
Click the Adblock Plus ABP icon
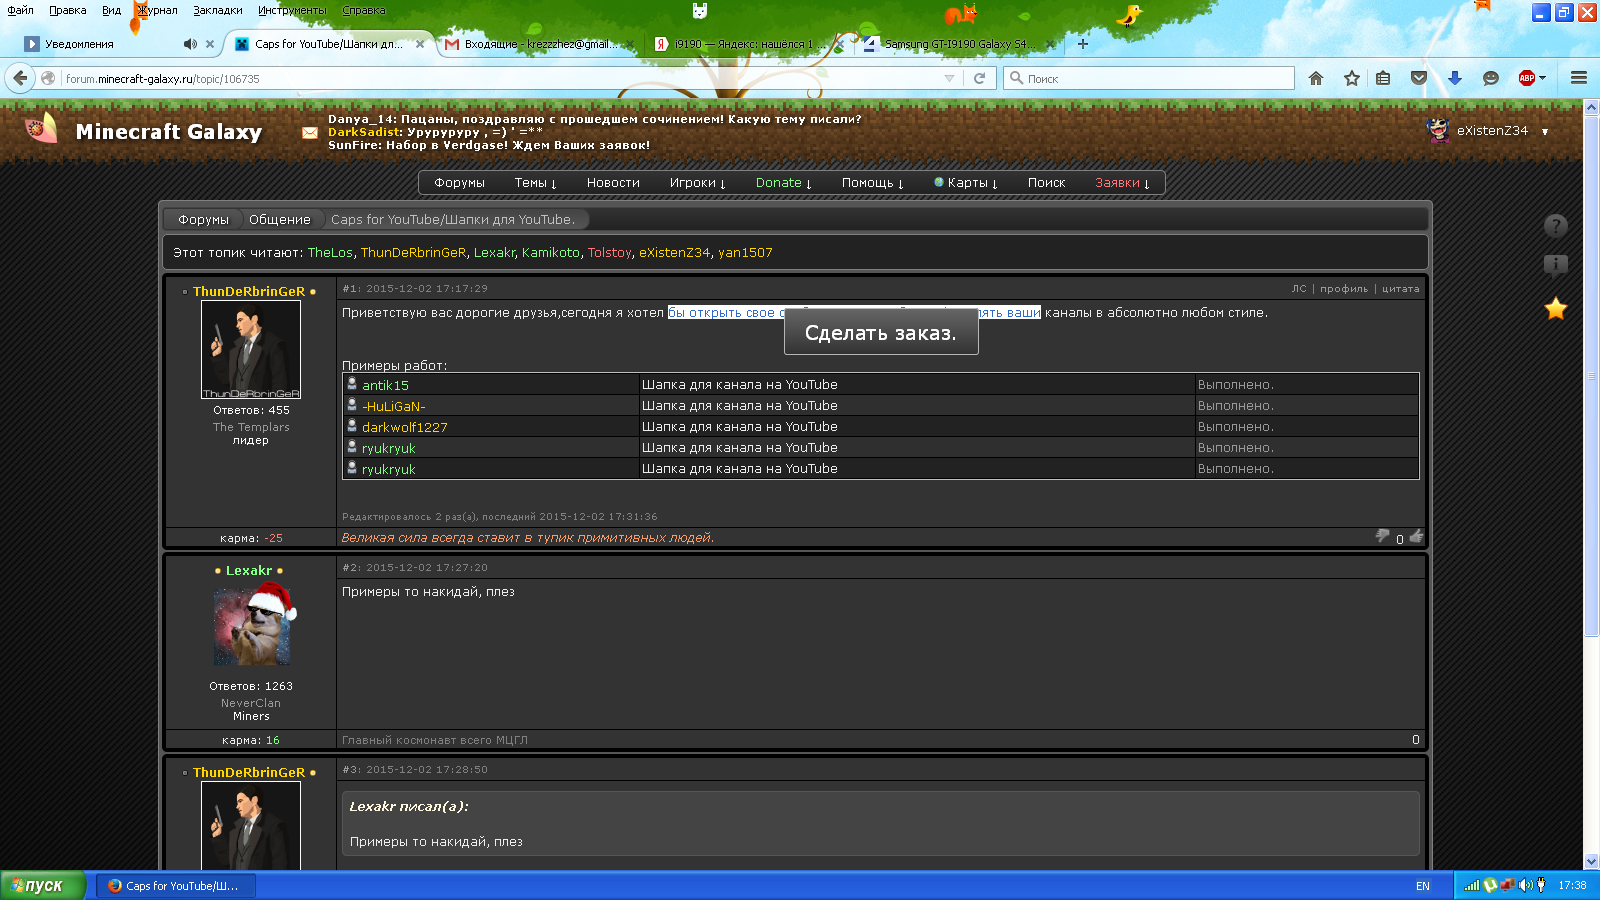1526,78
